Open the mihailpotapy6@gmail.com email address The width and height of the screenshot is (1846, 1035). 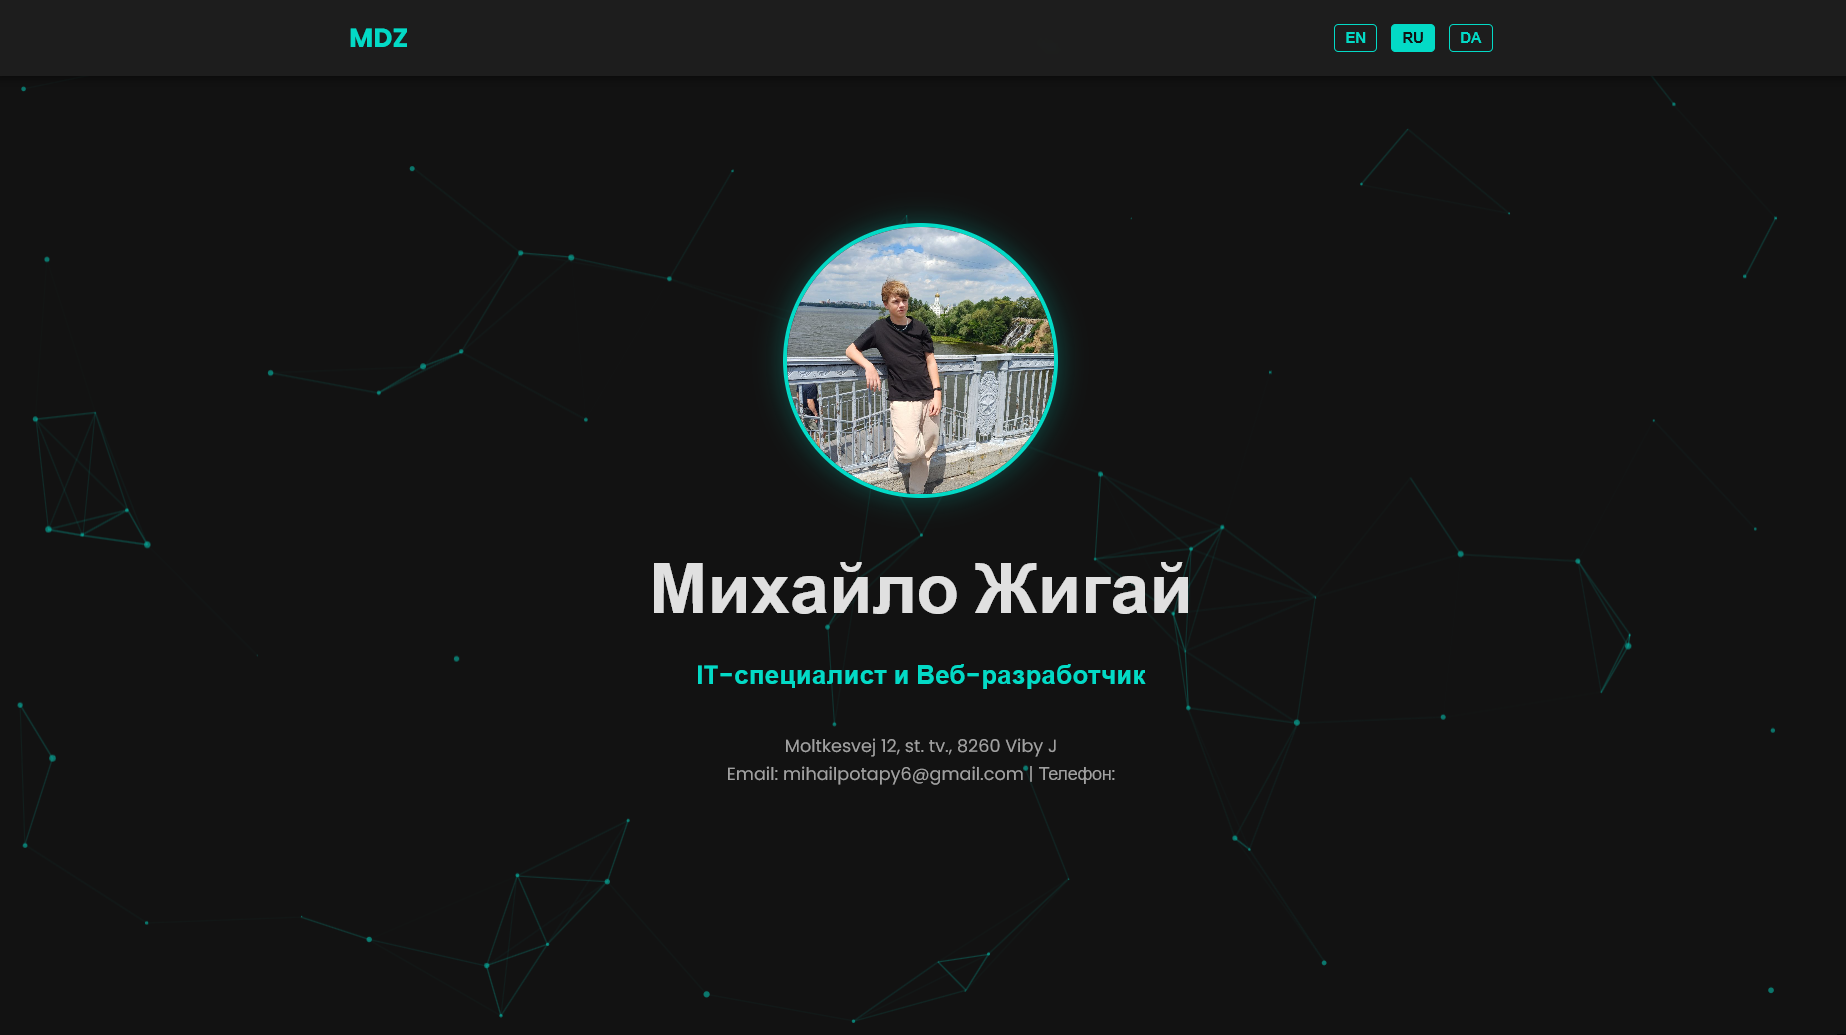click(x=903, y=774)
